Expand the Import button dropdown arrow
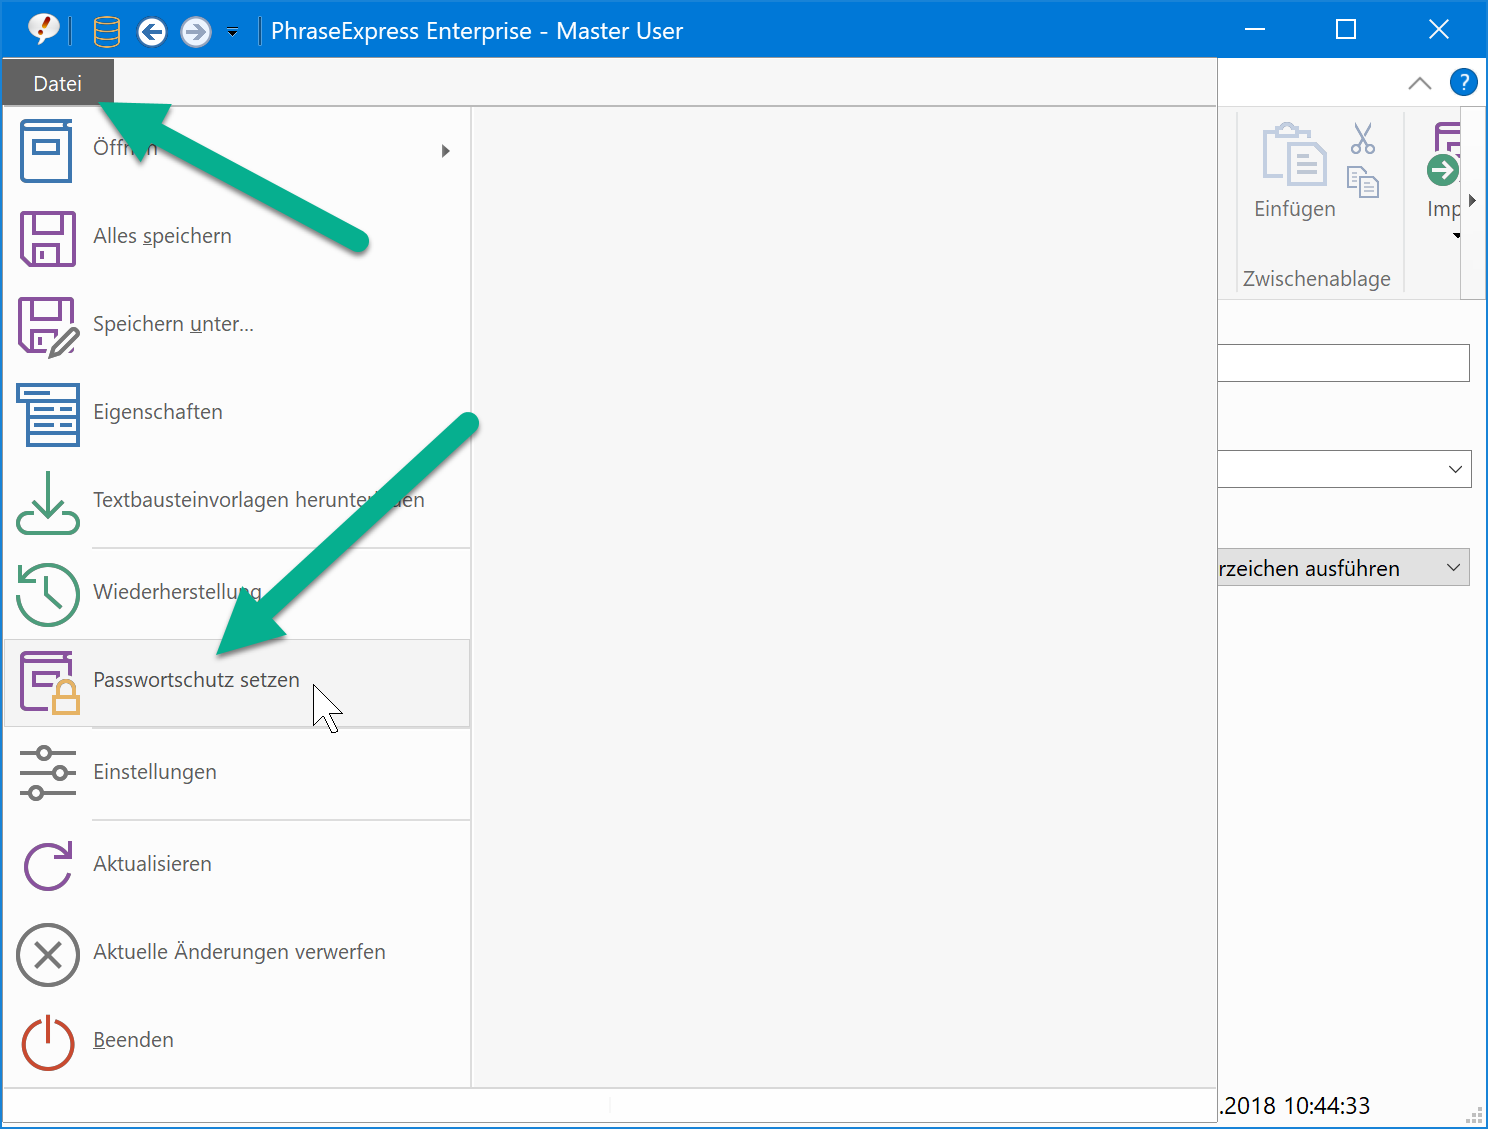1488x1129 pixels. (x=1456, y=236)
